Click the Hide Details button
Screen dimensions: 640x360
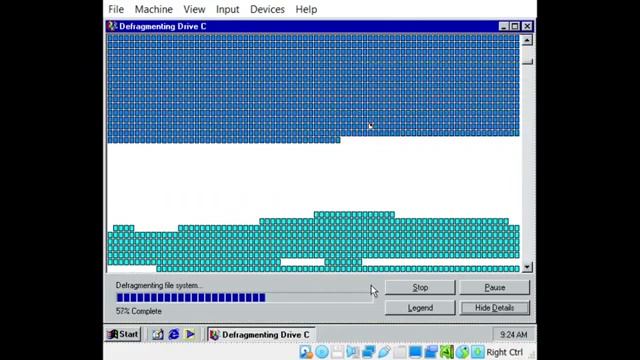click(x=495, y=308)
